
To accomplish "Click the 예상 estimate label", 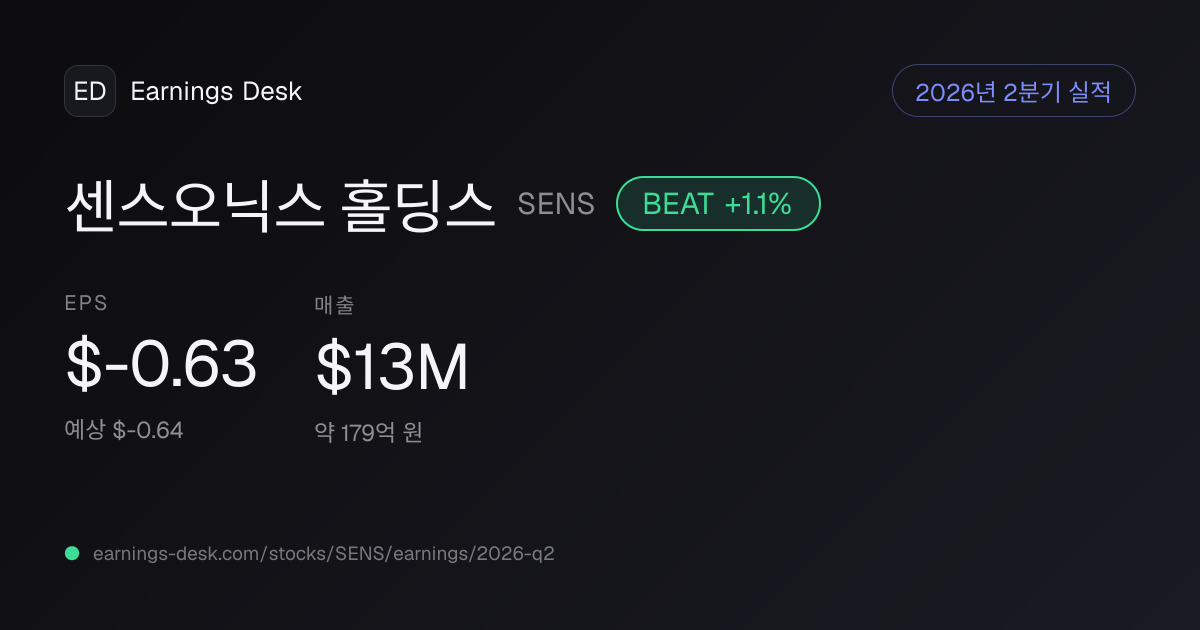I will [x=85, y=430].
